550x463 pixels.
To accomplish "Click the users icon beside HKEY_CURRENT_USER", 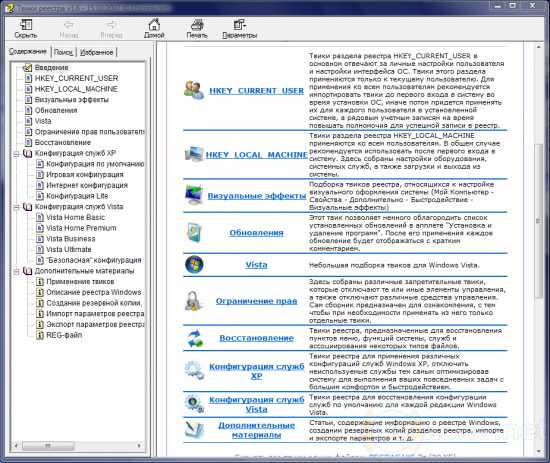I will [x=194, y=90].
